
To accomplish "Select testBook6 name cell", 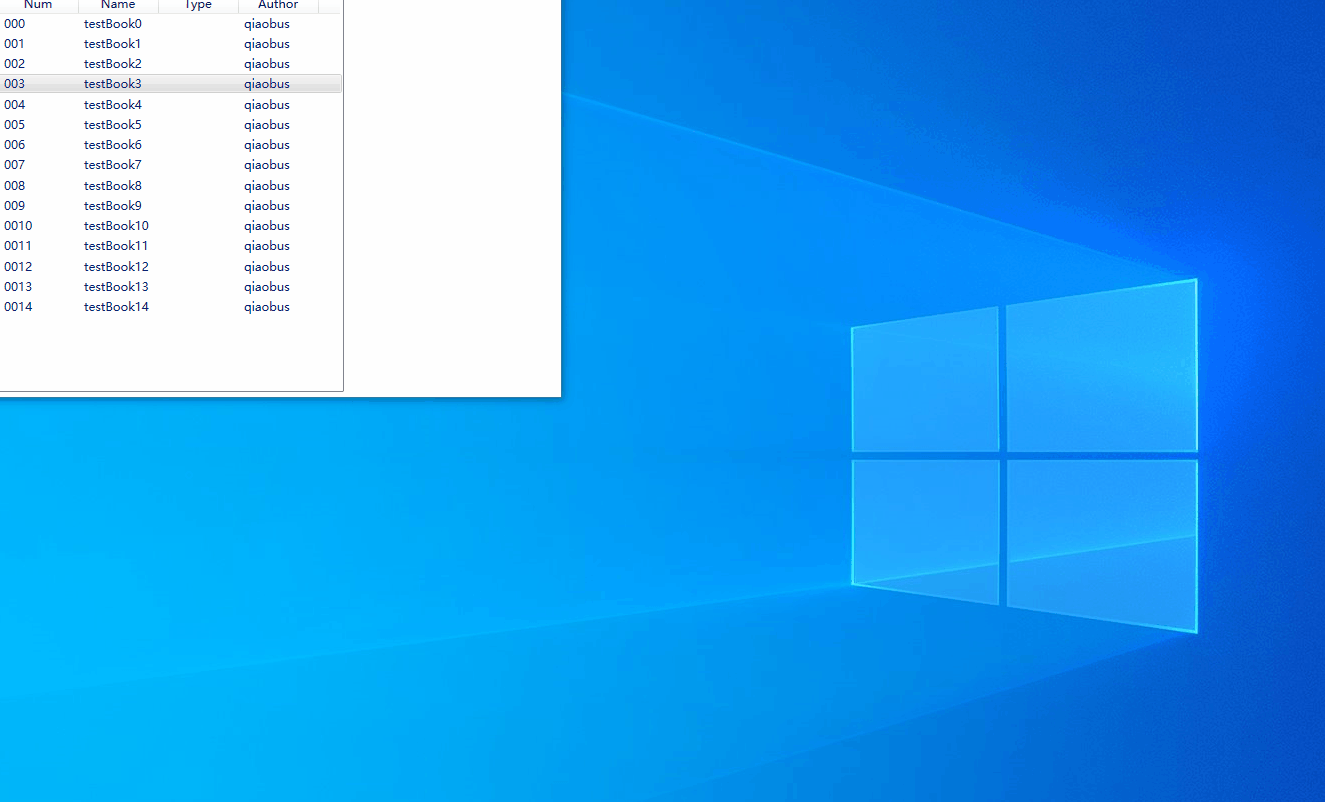I will point(113,144).
